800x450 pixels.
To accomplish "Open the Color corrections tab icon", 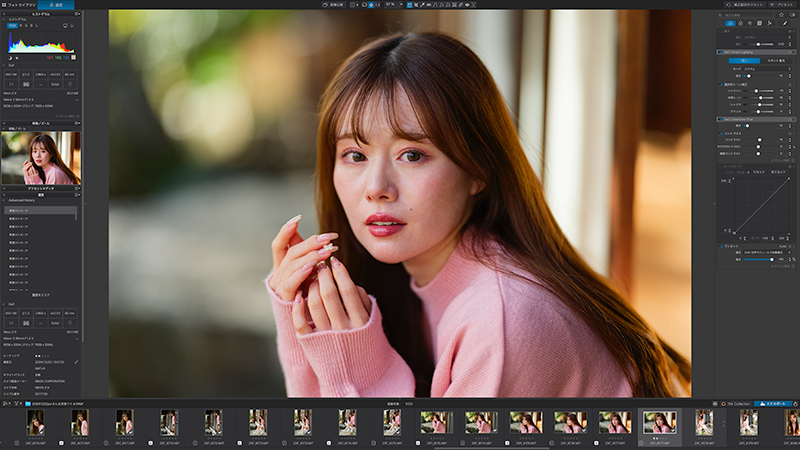I will click(740, 23).
